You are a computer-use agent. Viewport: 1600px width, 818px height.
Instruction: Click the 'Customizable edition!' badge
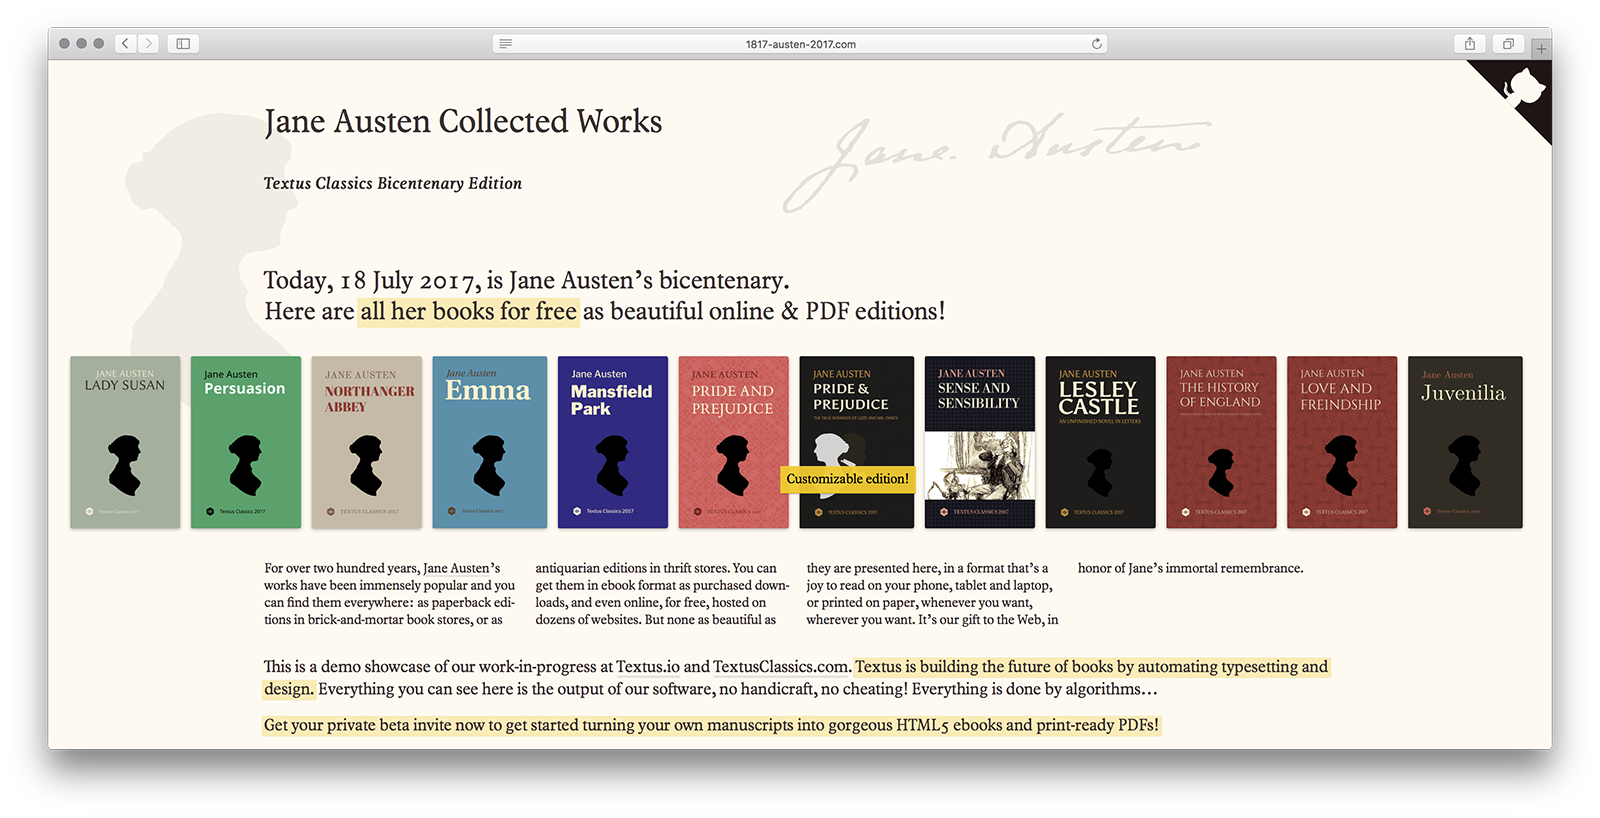(x=848, y=479)
